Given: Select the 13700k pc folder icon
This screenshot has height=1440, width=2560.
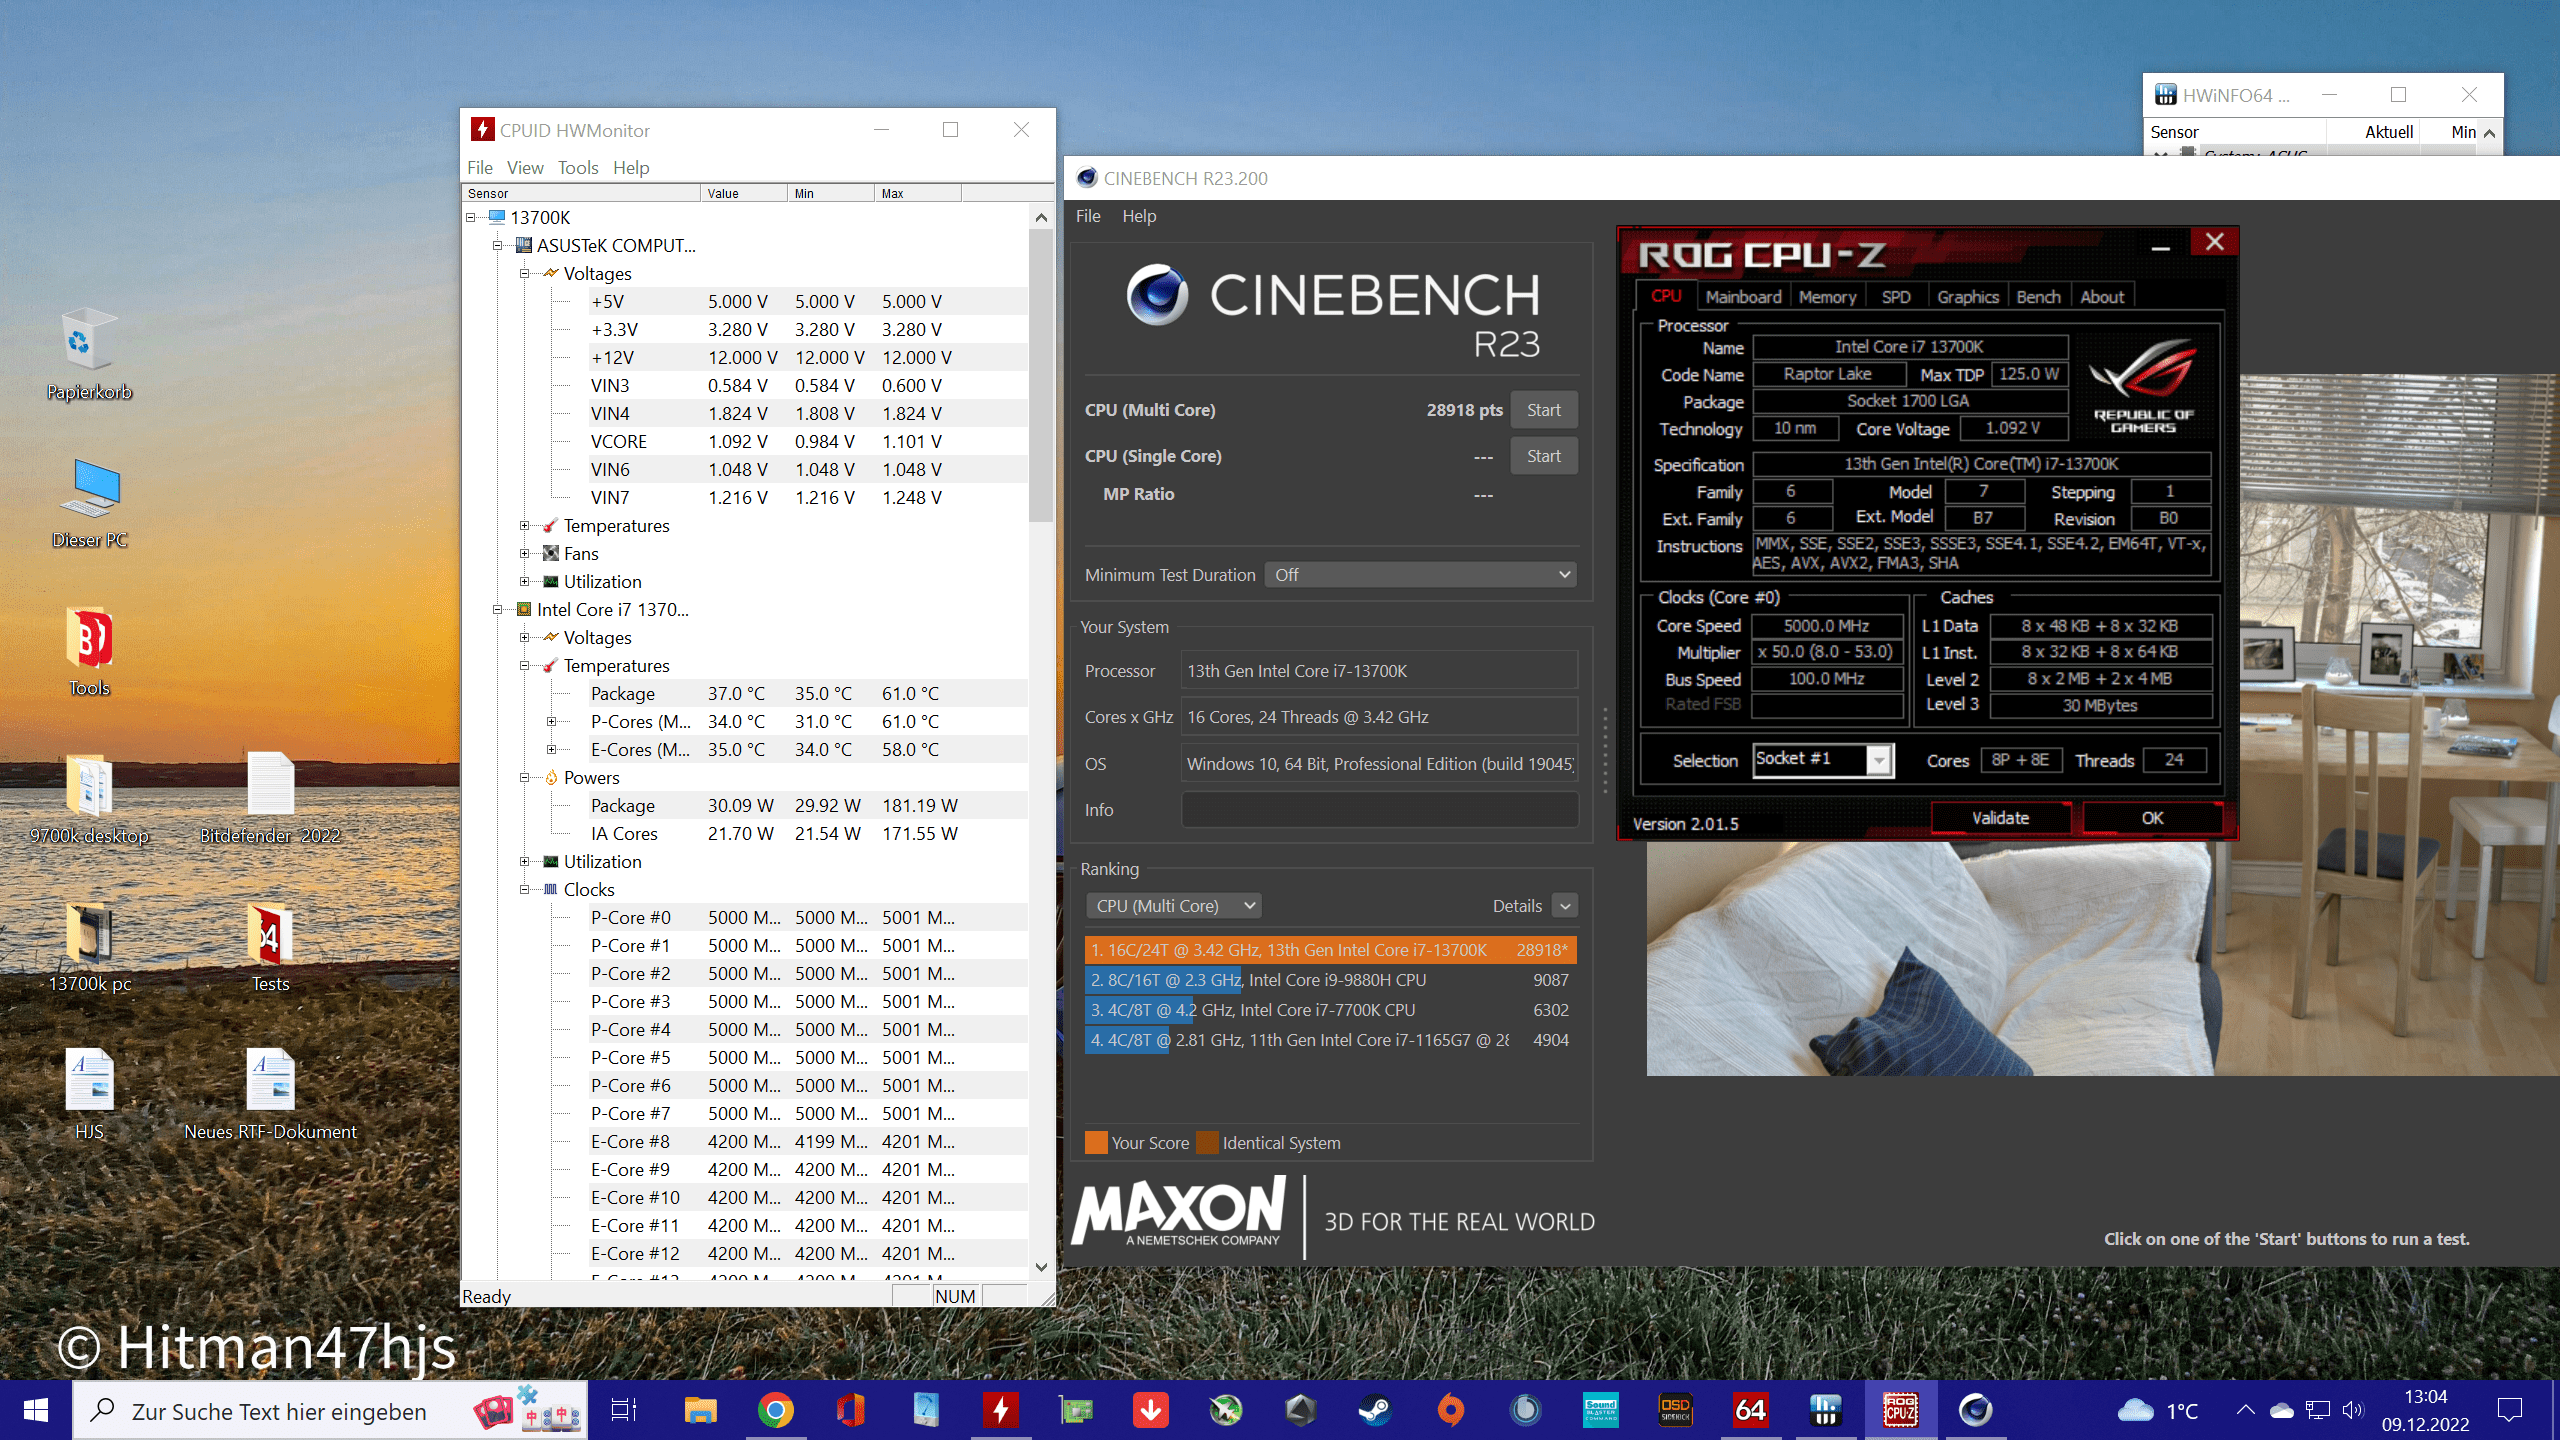Looking at the screenshot, I should (x=89, y=947).
